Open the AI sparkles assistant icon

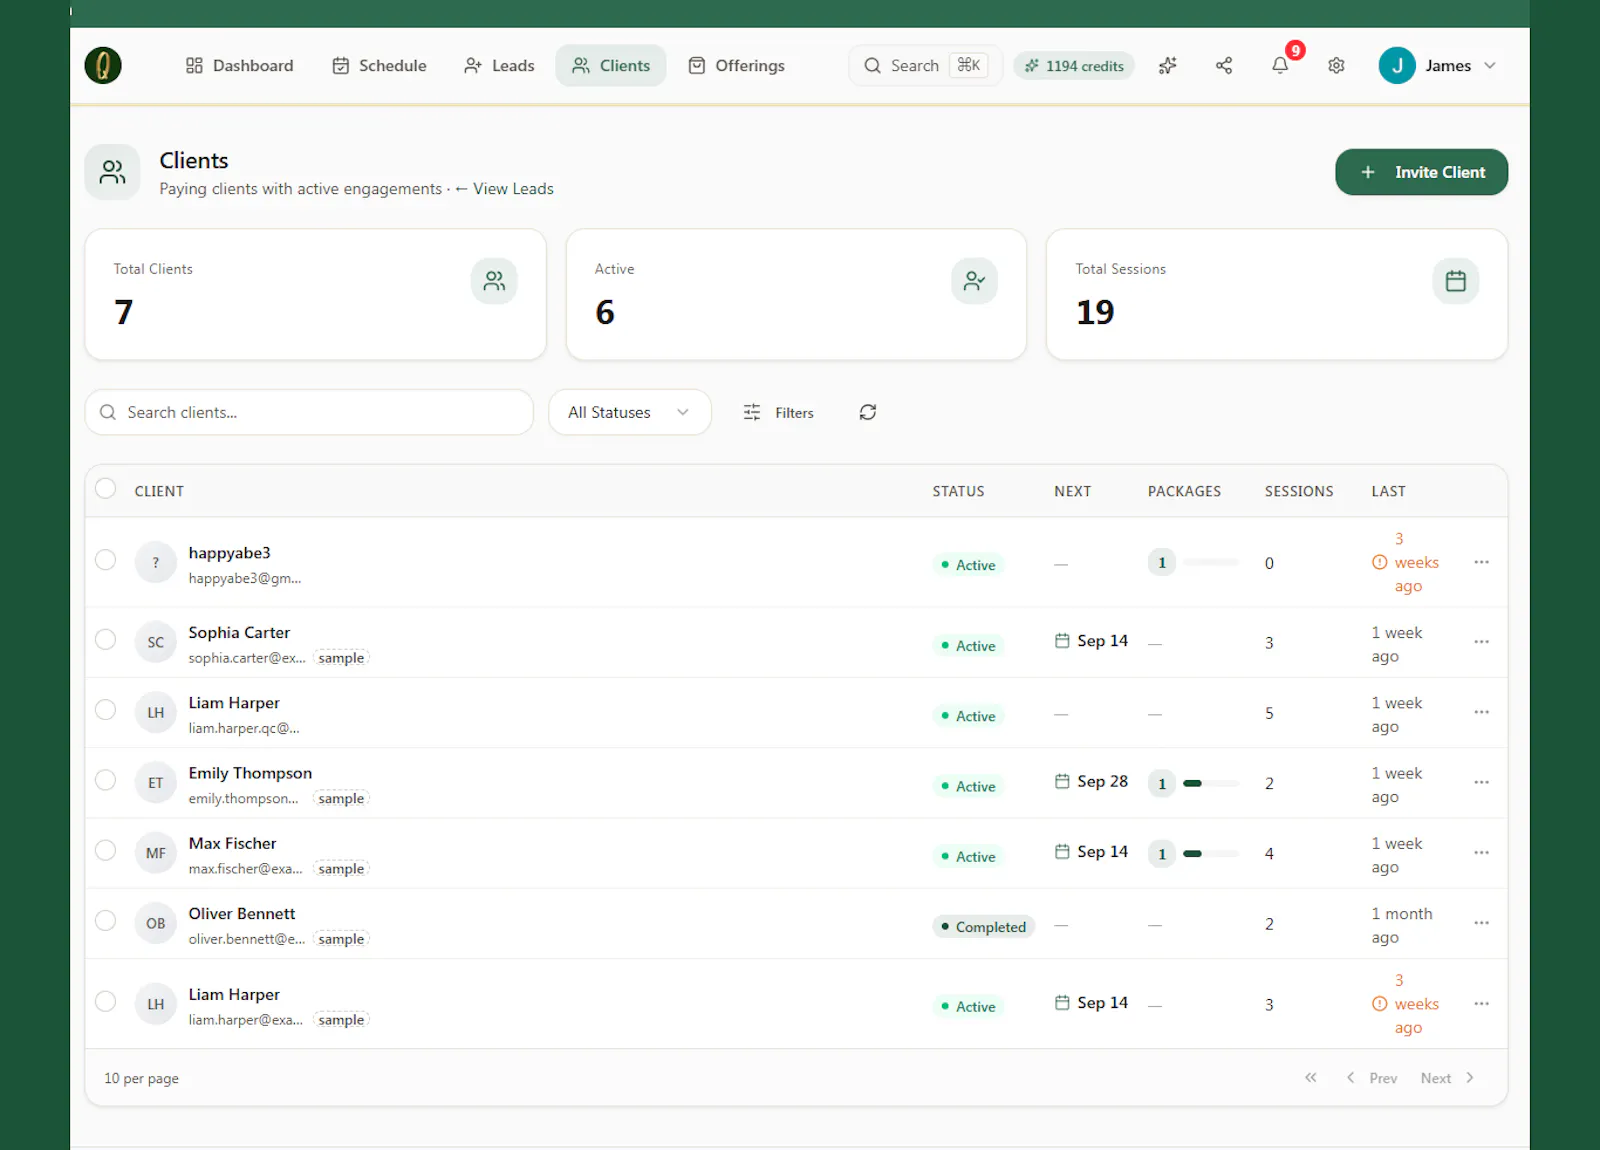1167,66
